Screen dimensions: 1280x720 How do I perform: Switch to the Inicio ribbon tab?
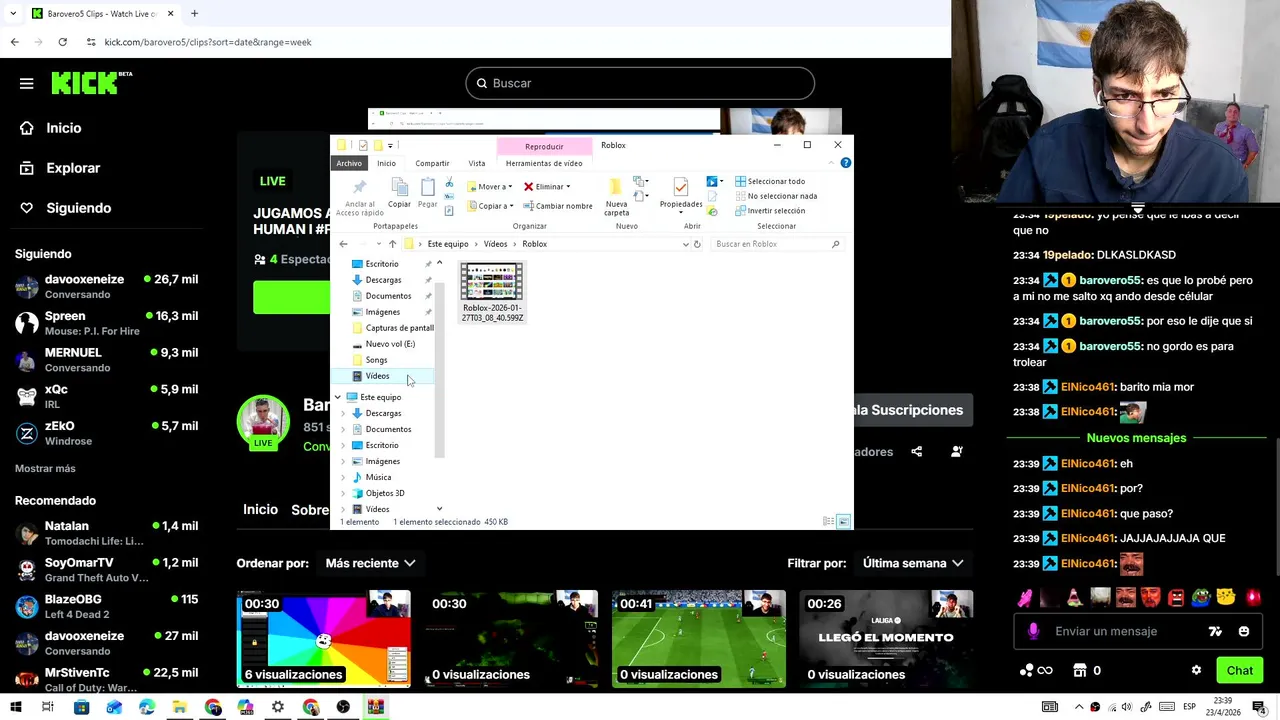coord(386,163)
